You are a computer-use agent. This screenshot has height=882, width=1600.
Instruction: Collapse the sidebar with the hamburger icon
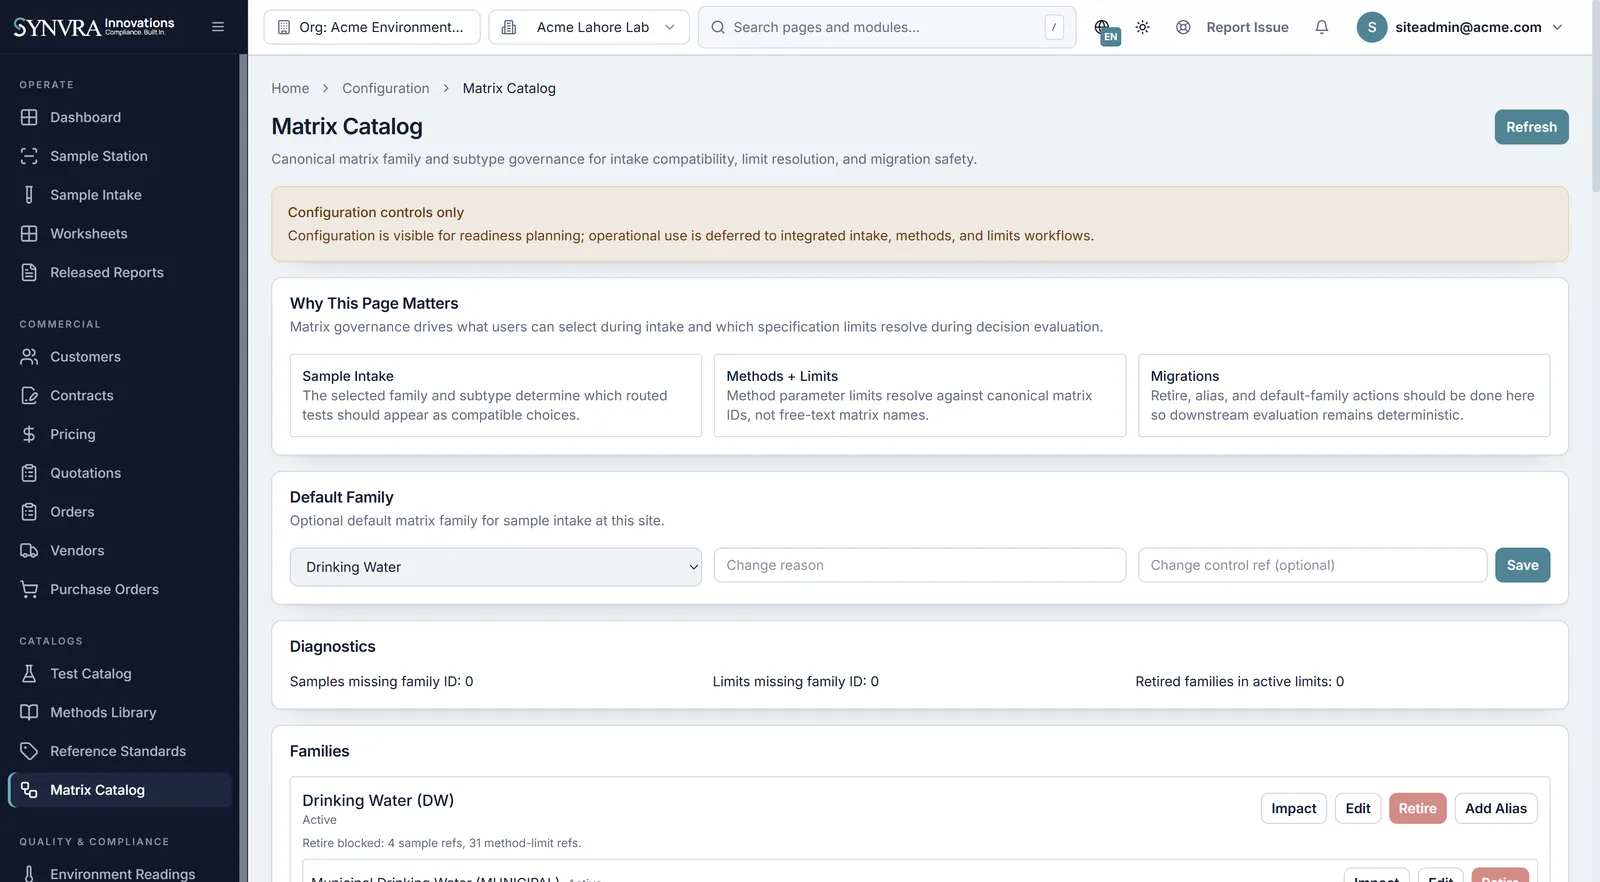[x=218, y=27]
